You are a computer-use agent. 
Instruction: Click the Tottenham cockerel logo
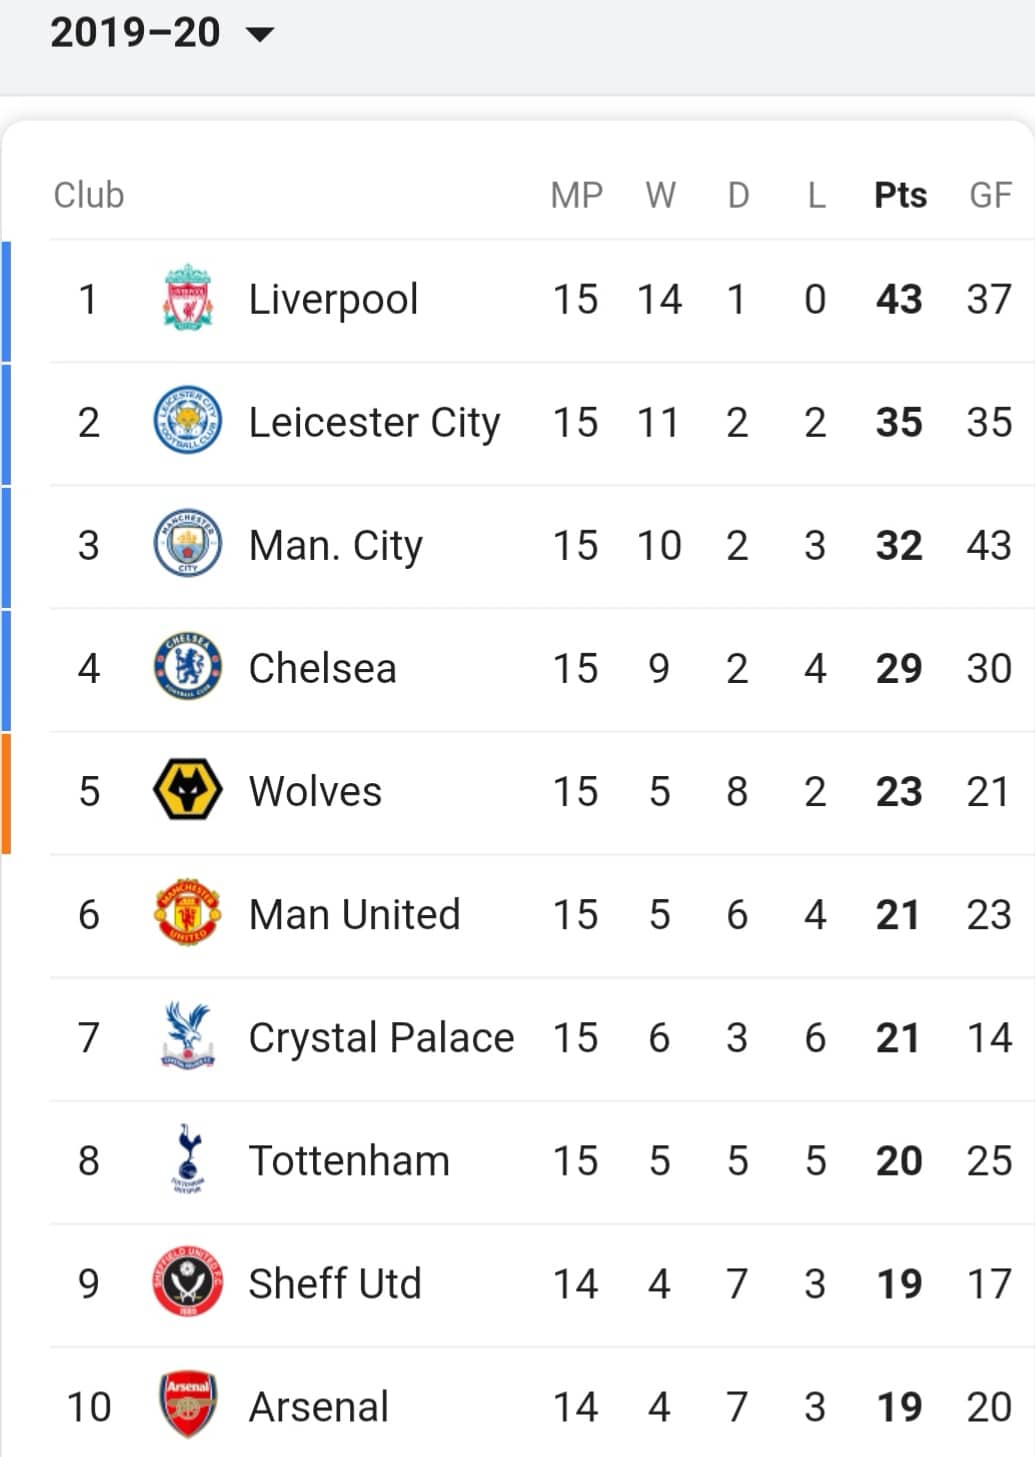[x=188, y=1159]
